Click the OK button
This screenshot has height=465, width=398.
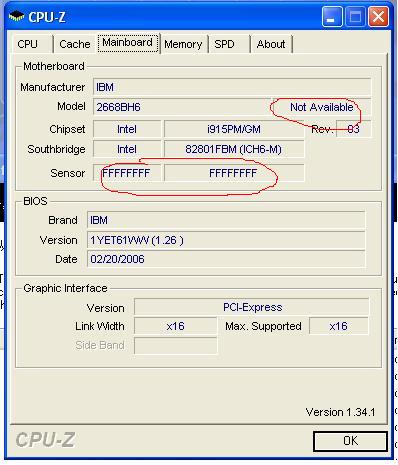[x=350, y=441]
